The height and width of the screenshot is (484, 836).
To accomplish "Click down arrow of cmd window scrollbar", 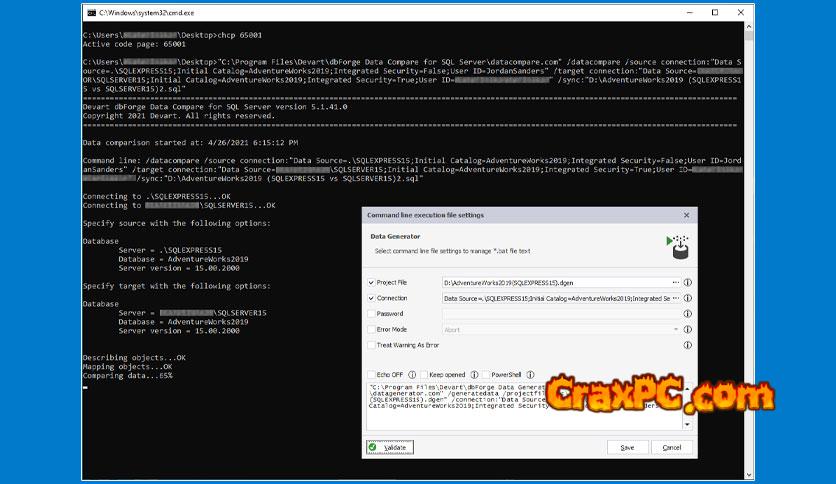I will (x=749, y=475).
